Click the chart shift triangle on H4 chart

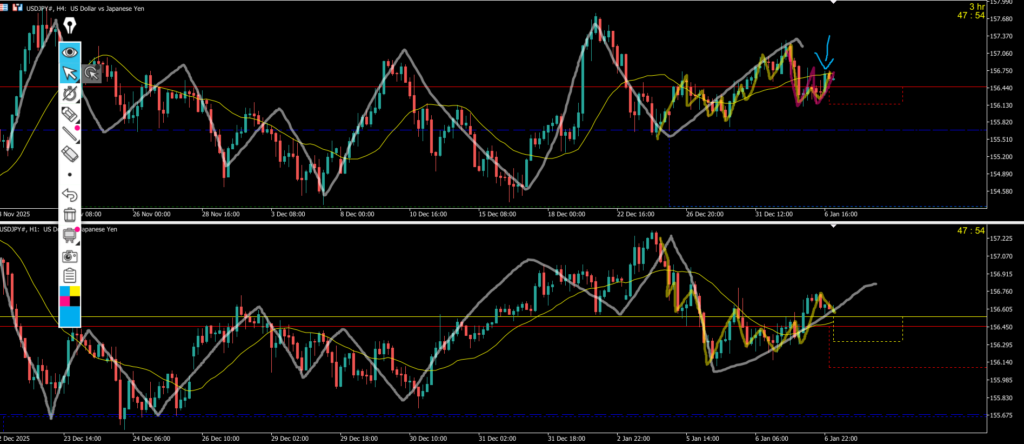point(833,4)
